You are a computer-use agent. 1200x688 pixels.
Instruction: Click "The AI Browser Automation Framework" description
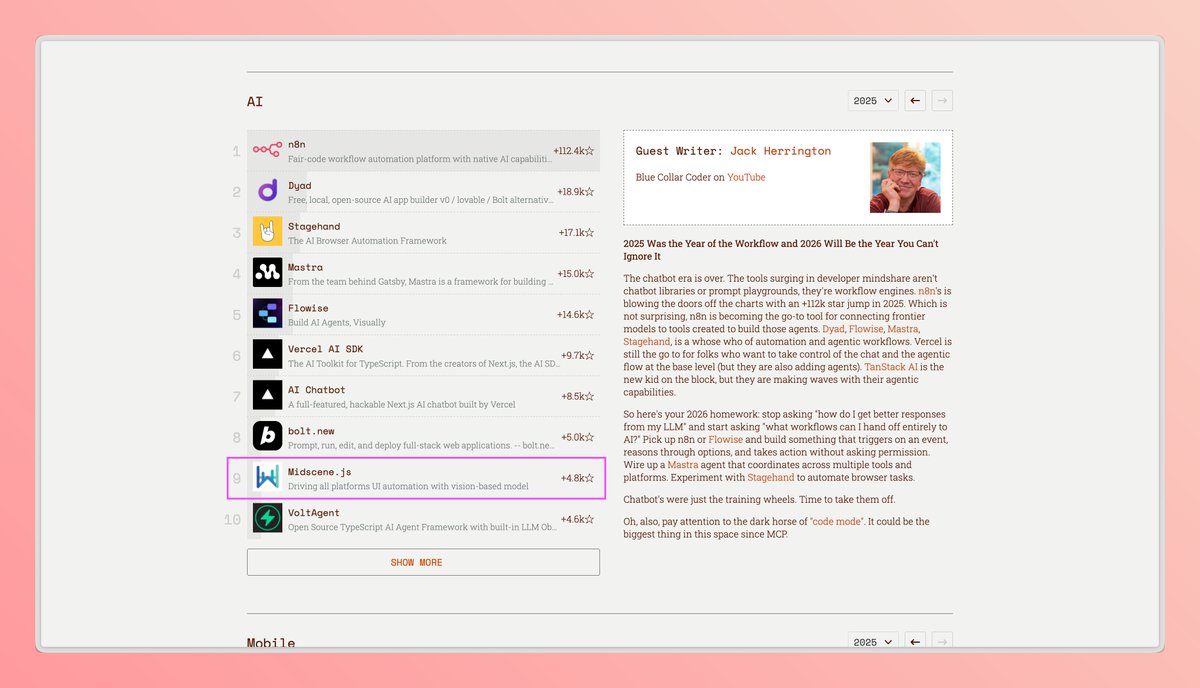[x=367, y=241]
